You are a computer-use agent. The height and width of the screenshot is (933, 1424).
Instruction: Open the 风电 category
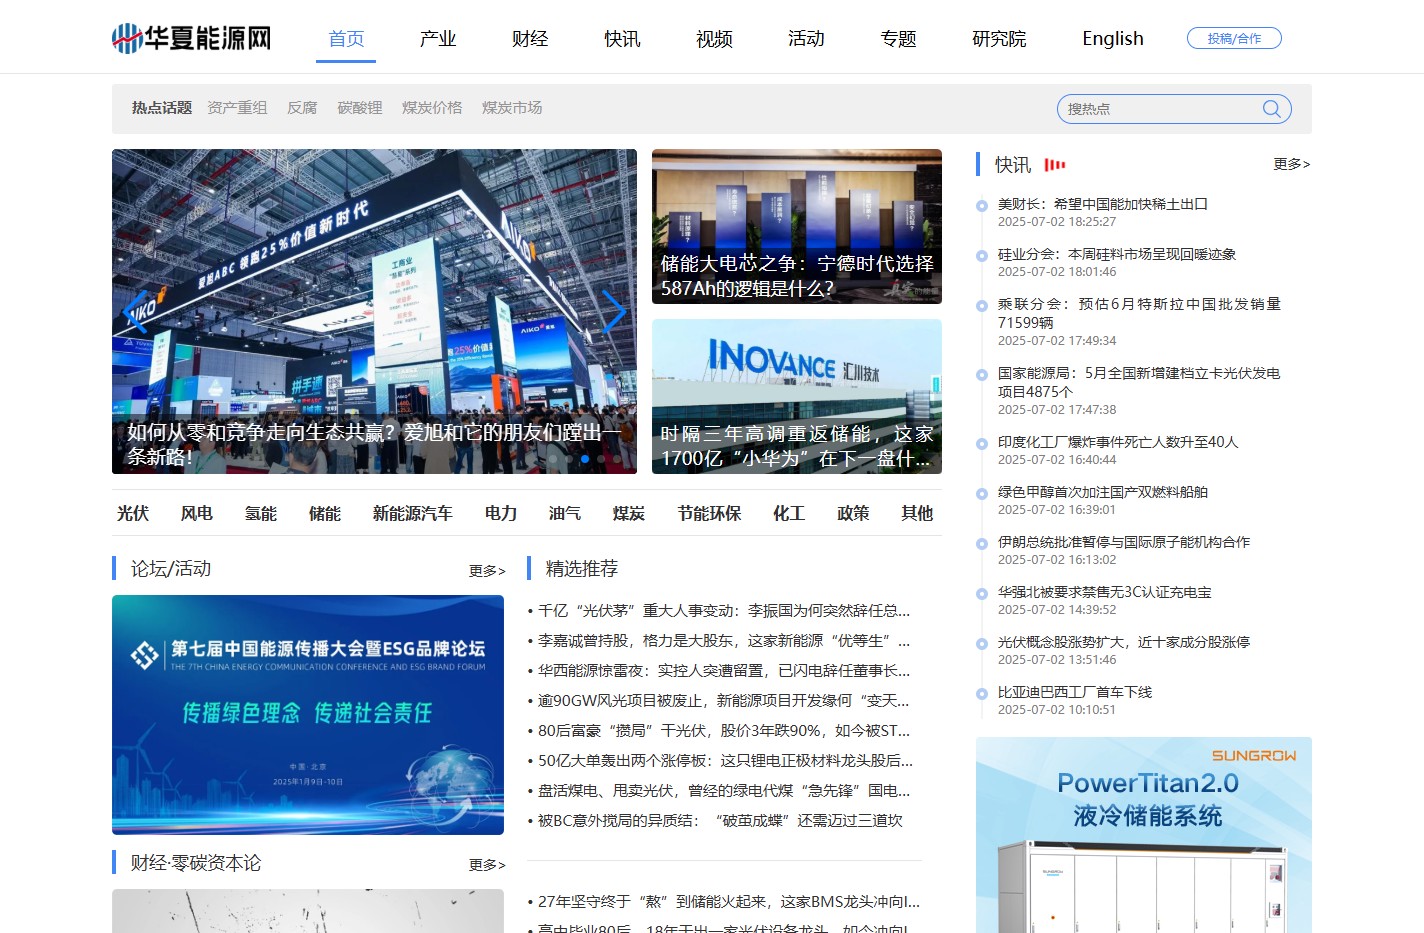[x=197, y=513]
